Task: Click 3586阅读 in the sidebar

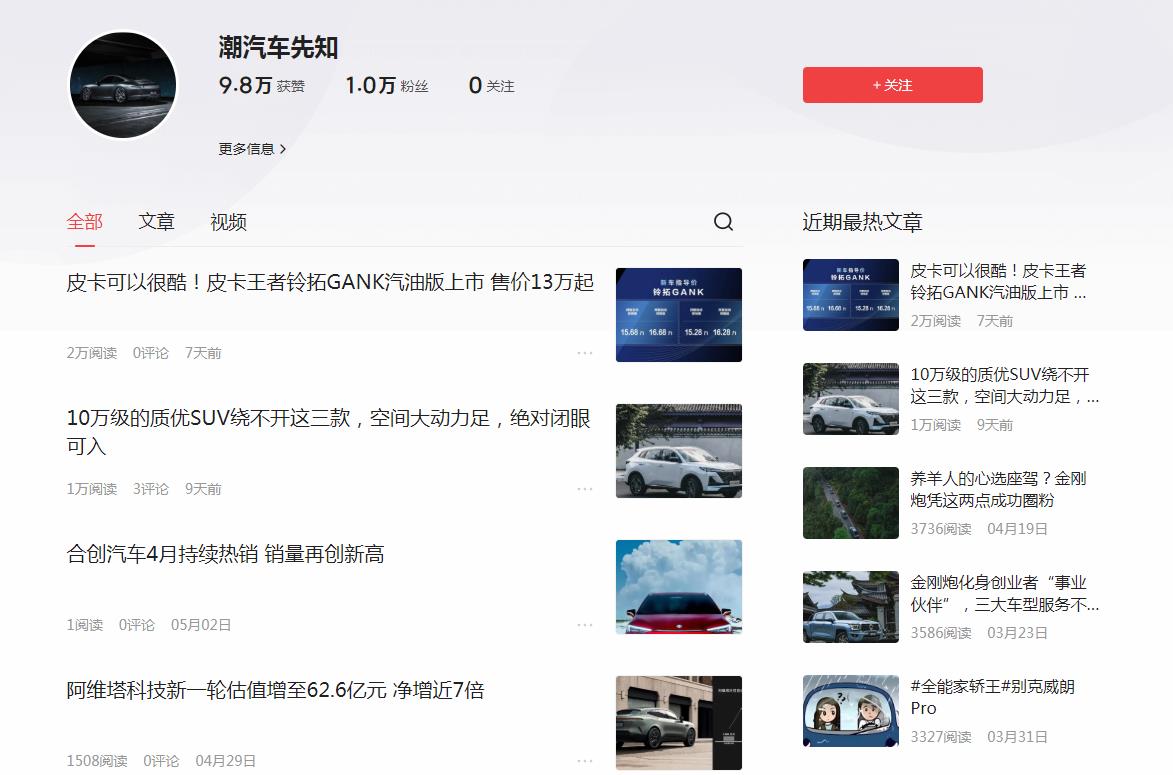Action: coord(941,633)
